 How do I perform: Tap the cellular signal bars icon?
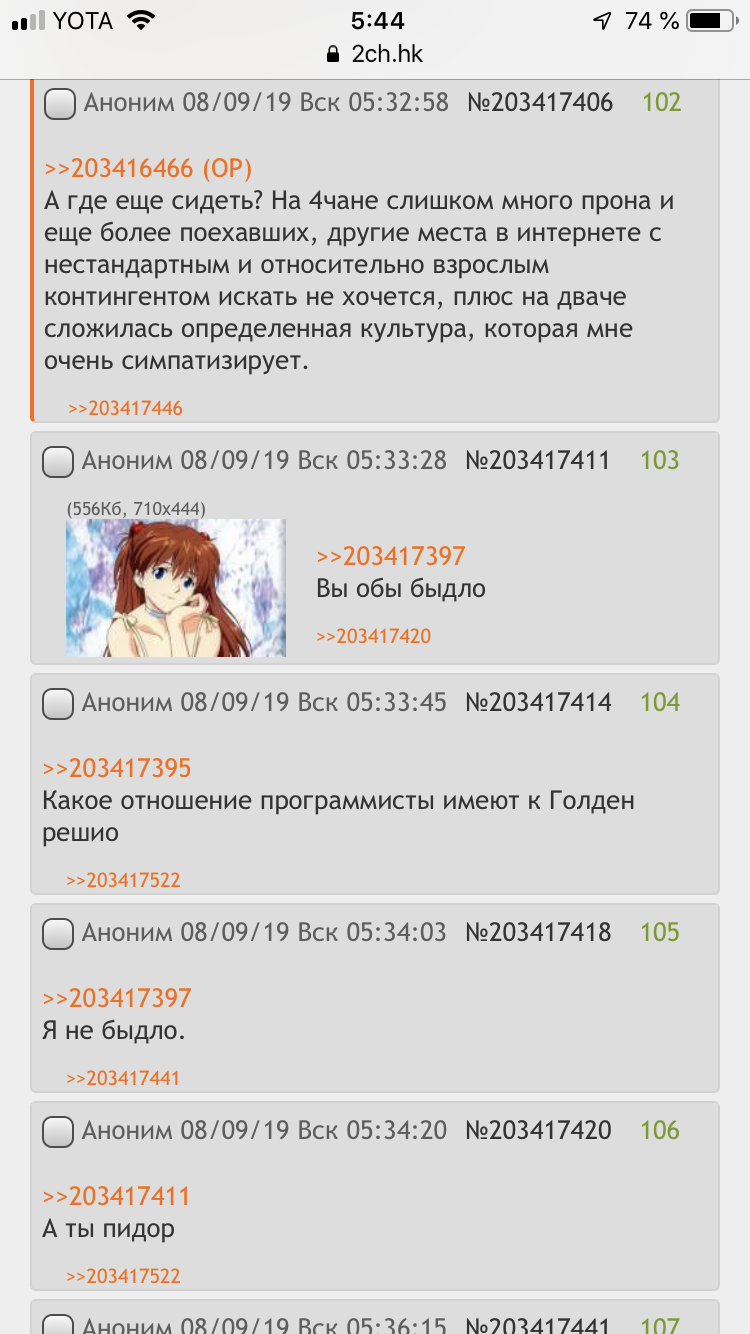click(28, 21)
